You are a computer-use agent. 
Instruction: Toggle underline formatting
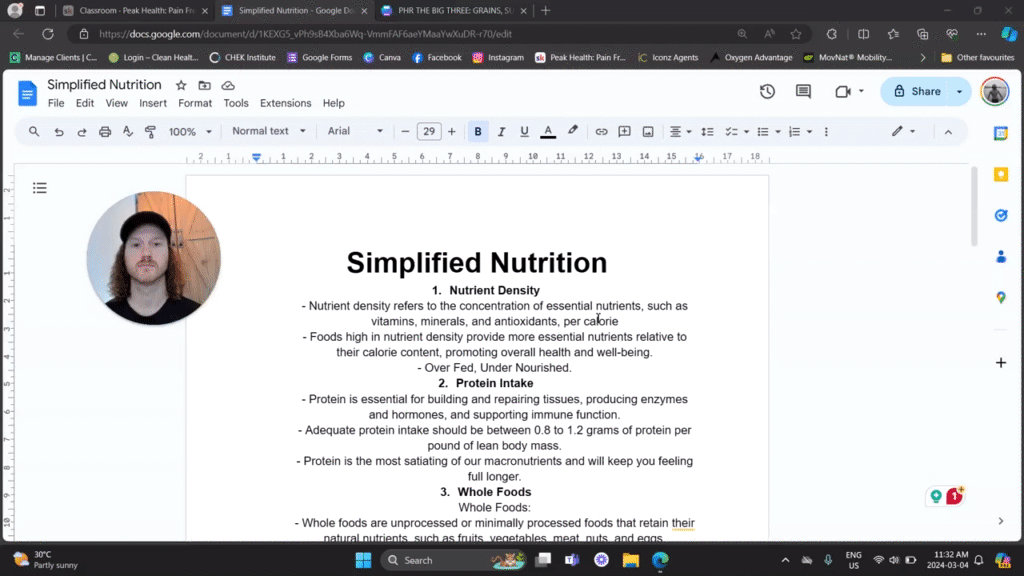pyautogui.click(x=523, y=131)
